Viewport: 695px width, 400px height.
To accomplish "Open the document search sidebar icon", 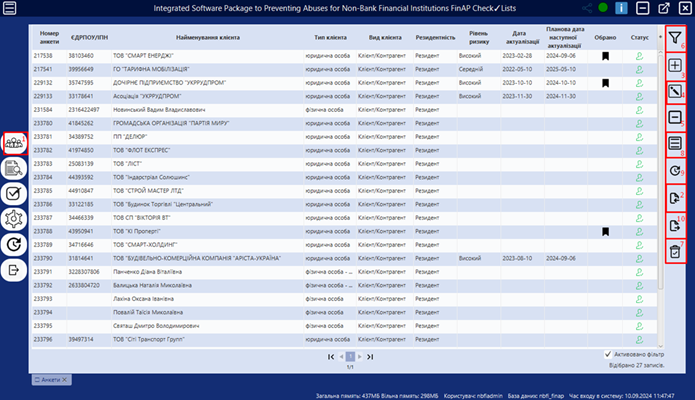I will click(x=14, y=169).
